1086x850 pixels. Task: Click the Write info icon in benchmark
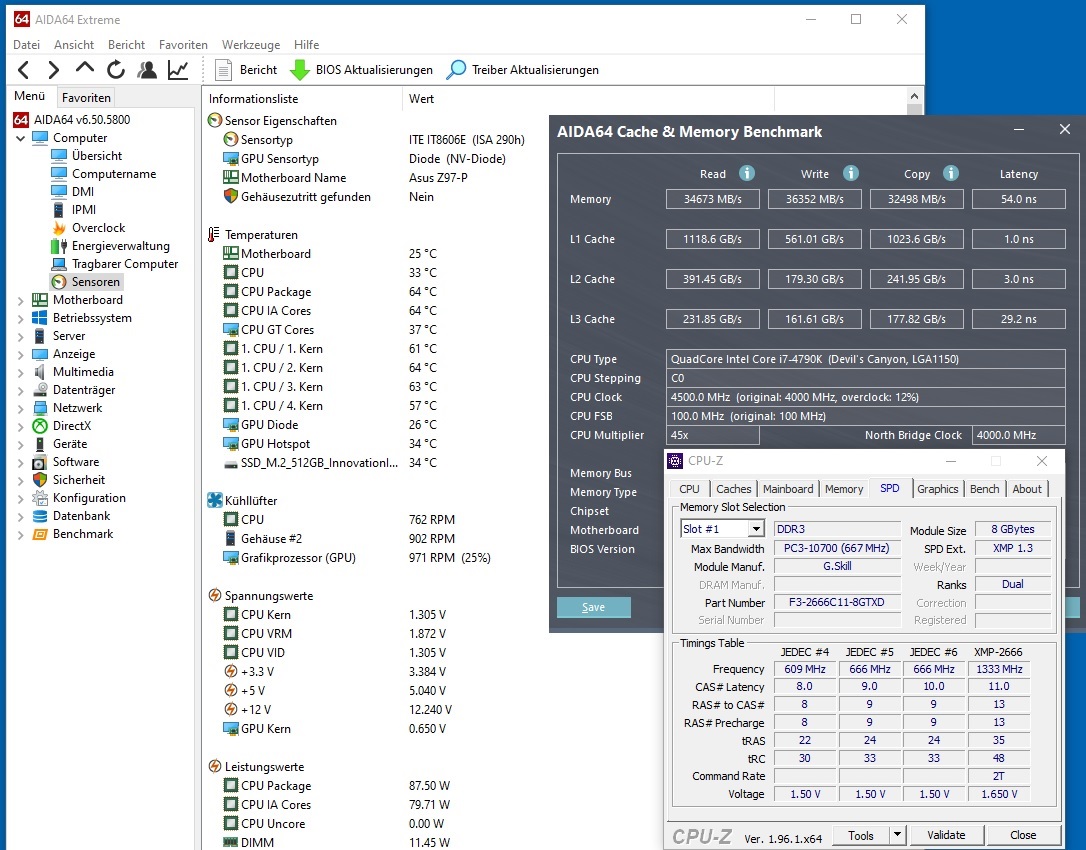pos(851,173)
